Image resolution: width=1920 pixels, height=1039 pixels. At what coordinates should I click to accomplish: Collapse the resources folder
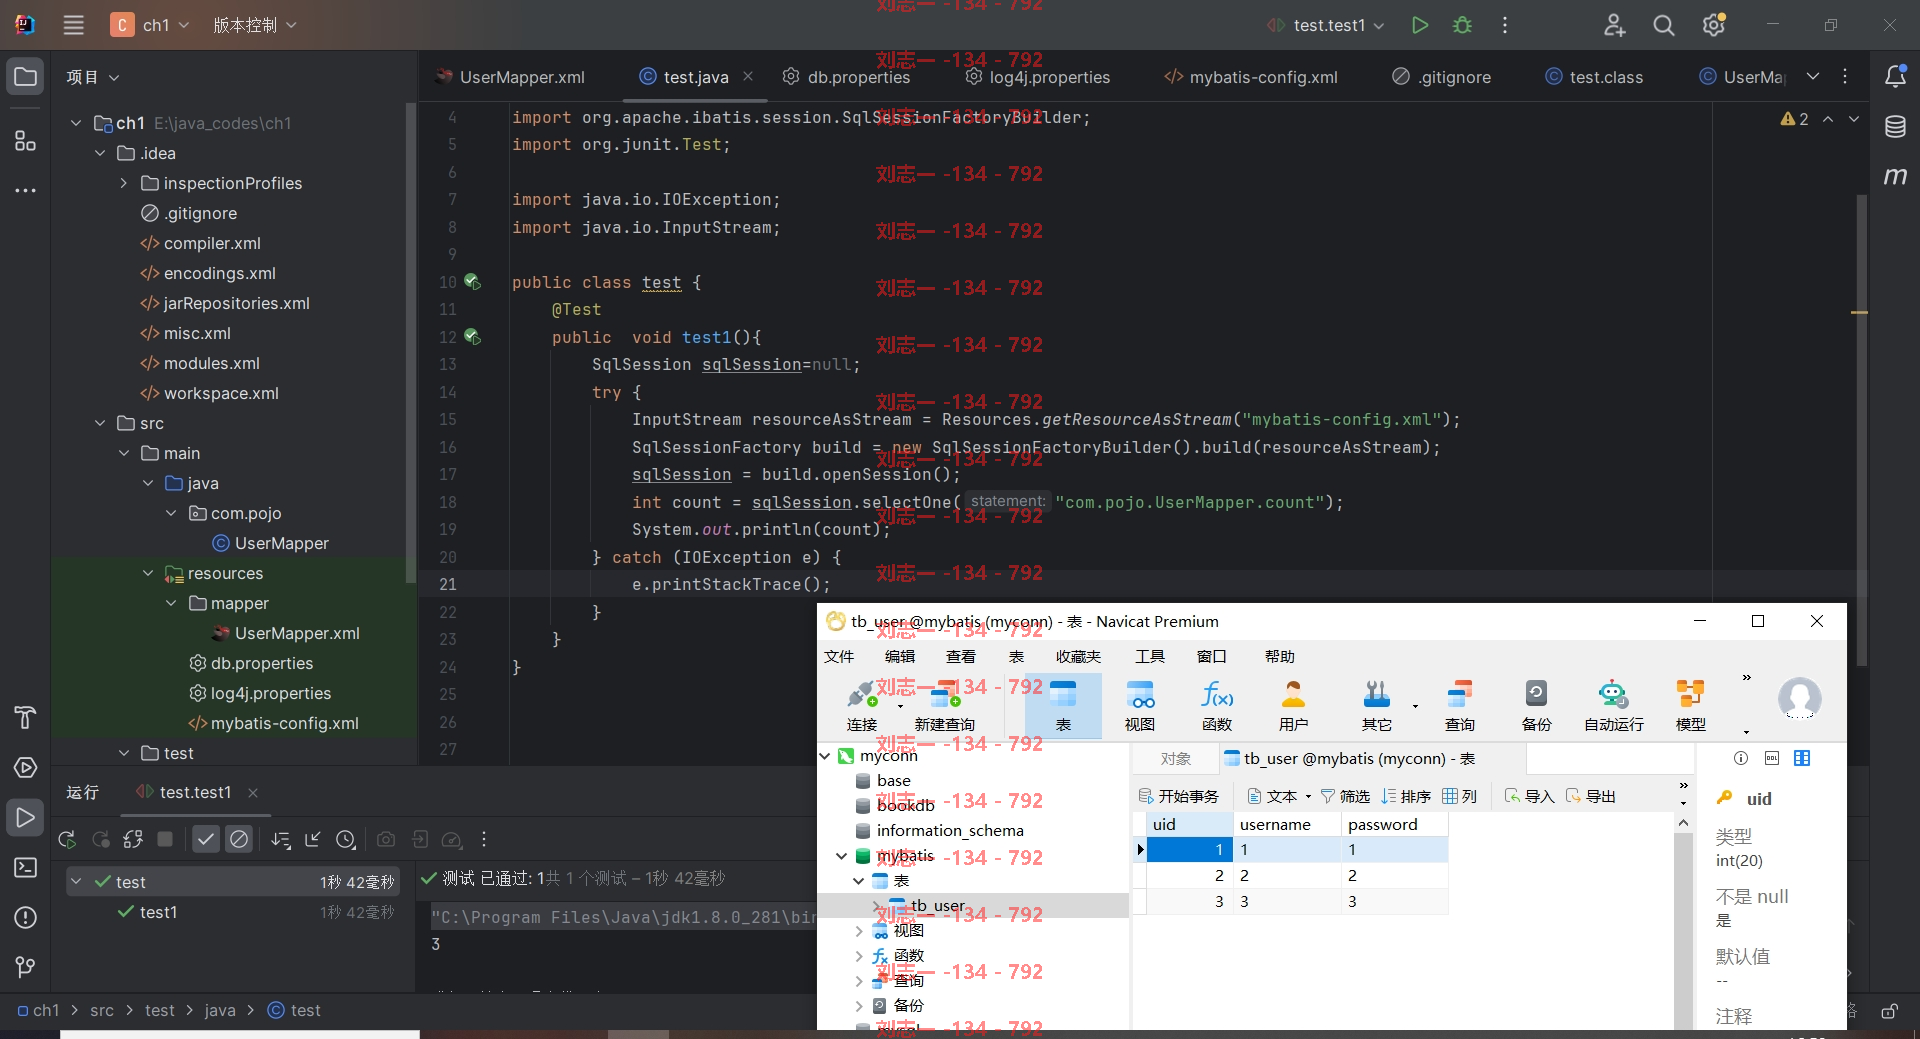click(148, 573)
